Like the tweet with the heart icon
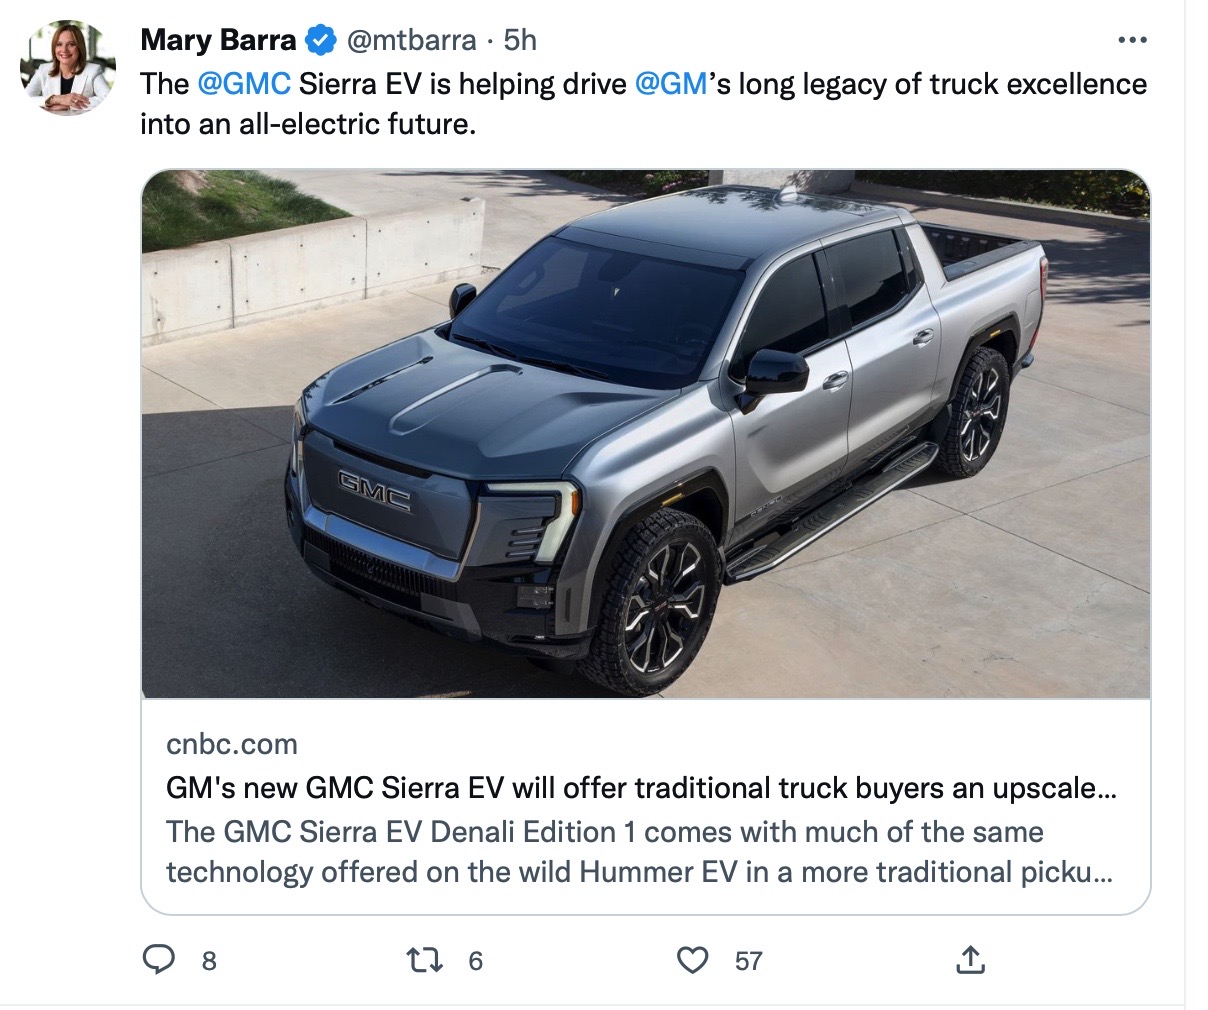The width and height of the screenshot is (1208, 1010). click(692, 960)
